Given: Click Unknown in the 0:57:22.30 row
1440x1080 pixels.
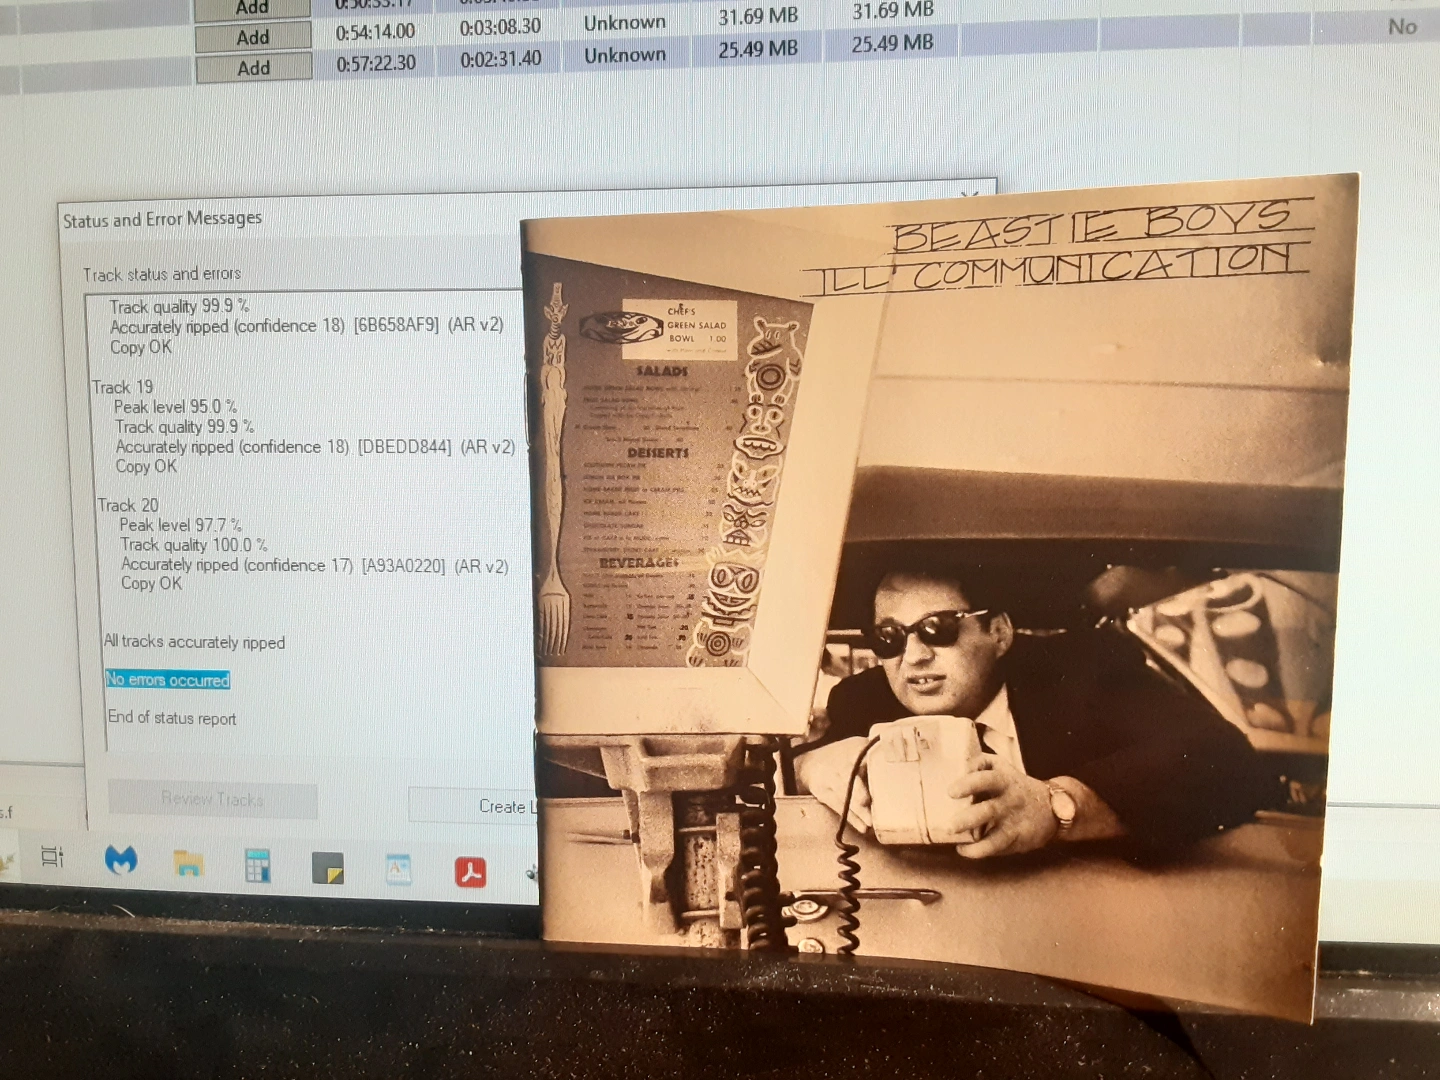Looking at the screenshot, I should [x=625, y=55].
